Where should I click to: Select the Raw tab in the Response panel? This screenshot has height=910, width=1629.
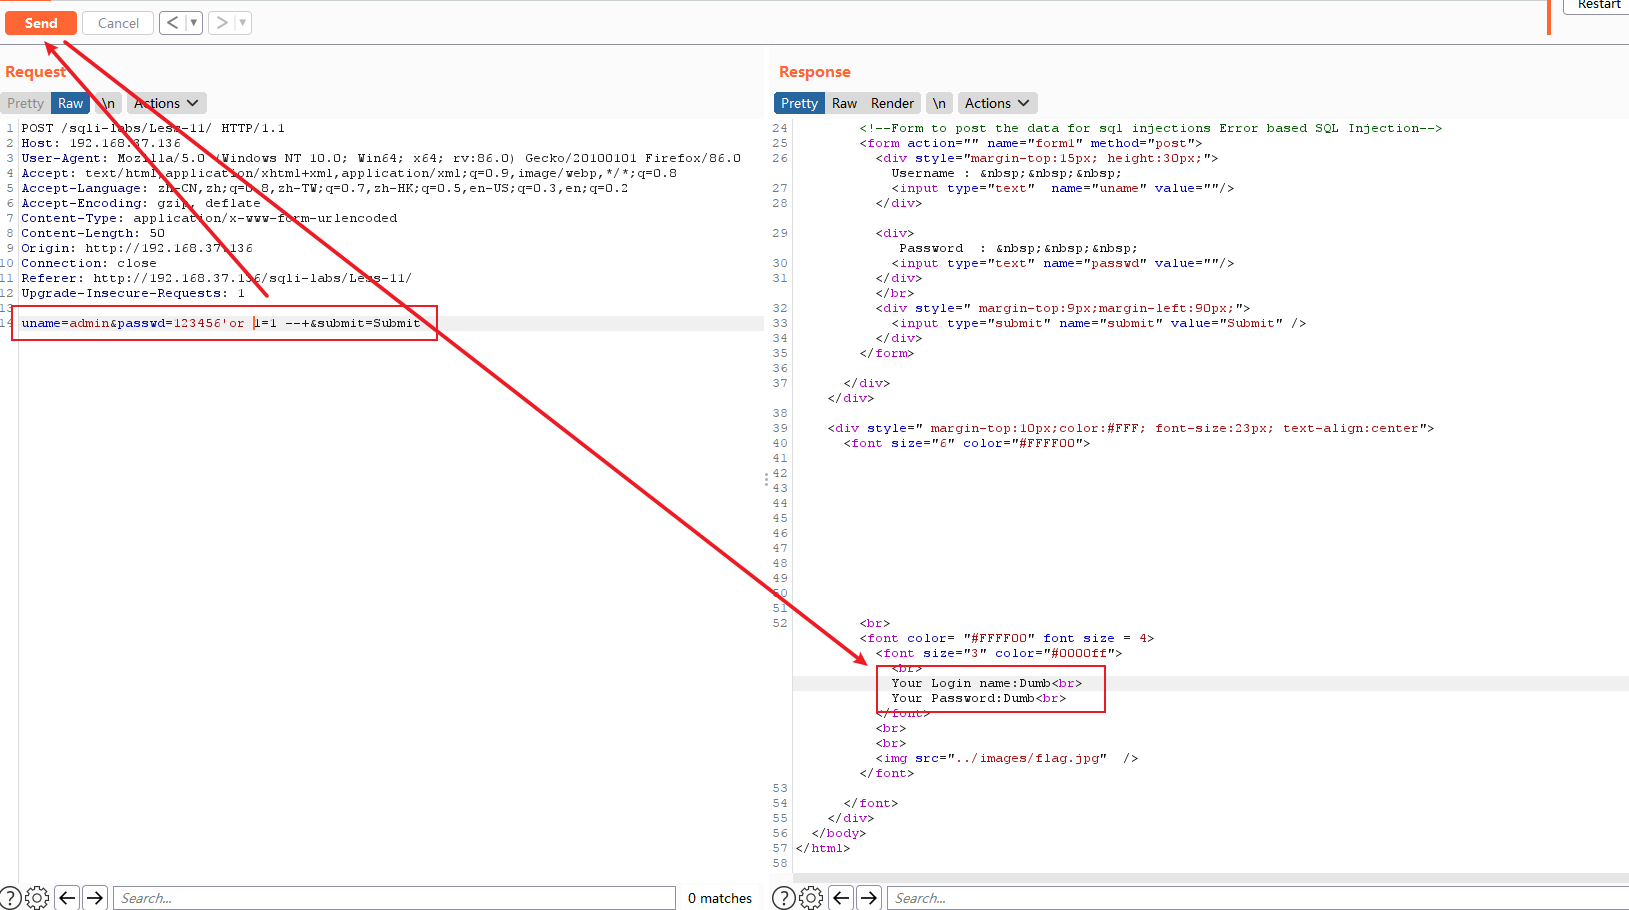(x=844, y=102)
